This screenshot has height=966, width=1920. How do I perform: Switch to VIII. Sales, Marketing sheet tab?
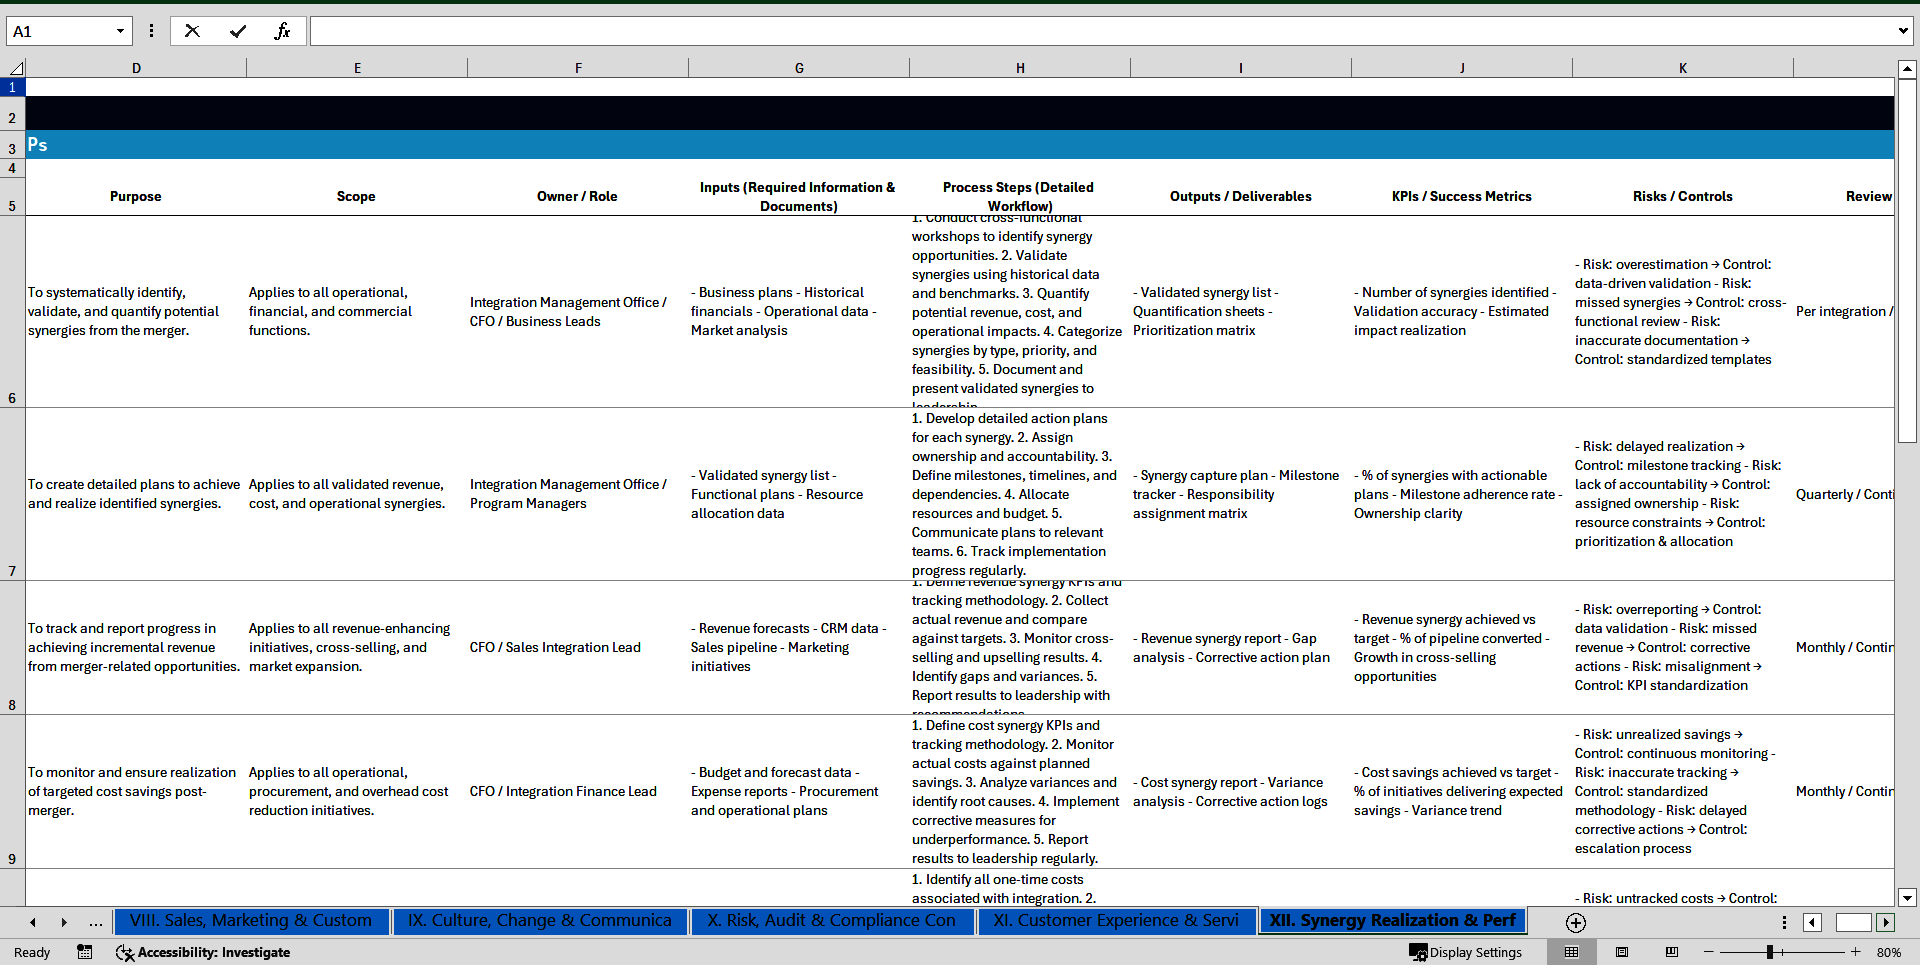(x=250, y=921)
